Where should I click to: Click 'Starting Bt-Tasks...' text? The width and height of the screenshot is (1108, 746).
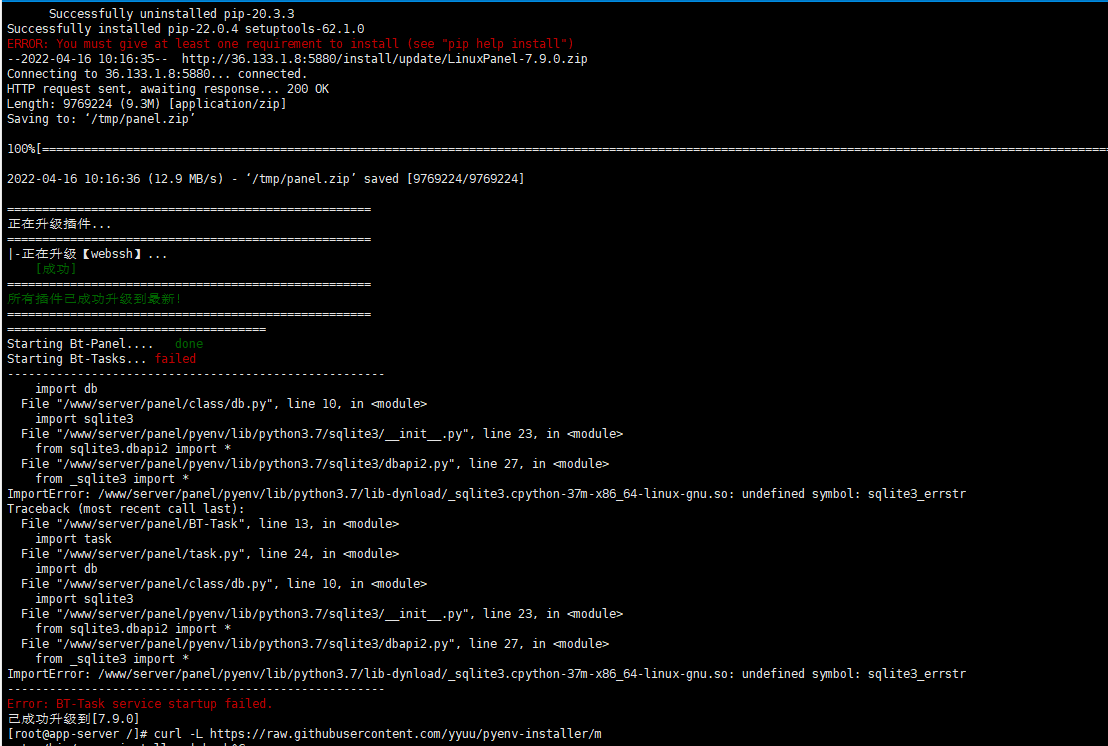[x=76, y=359]
